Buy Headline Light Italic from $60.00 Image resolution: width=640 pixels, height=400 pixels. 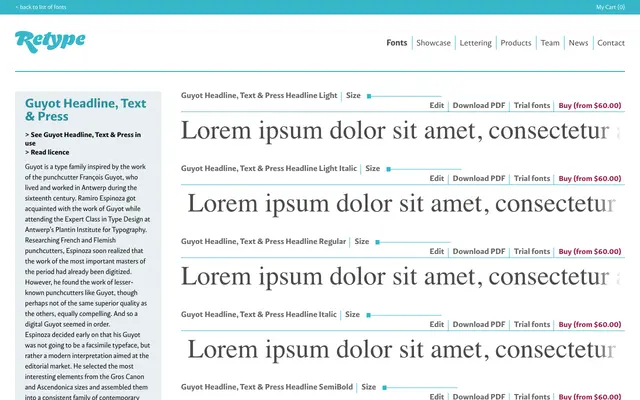point(590,178)
